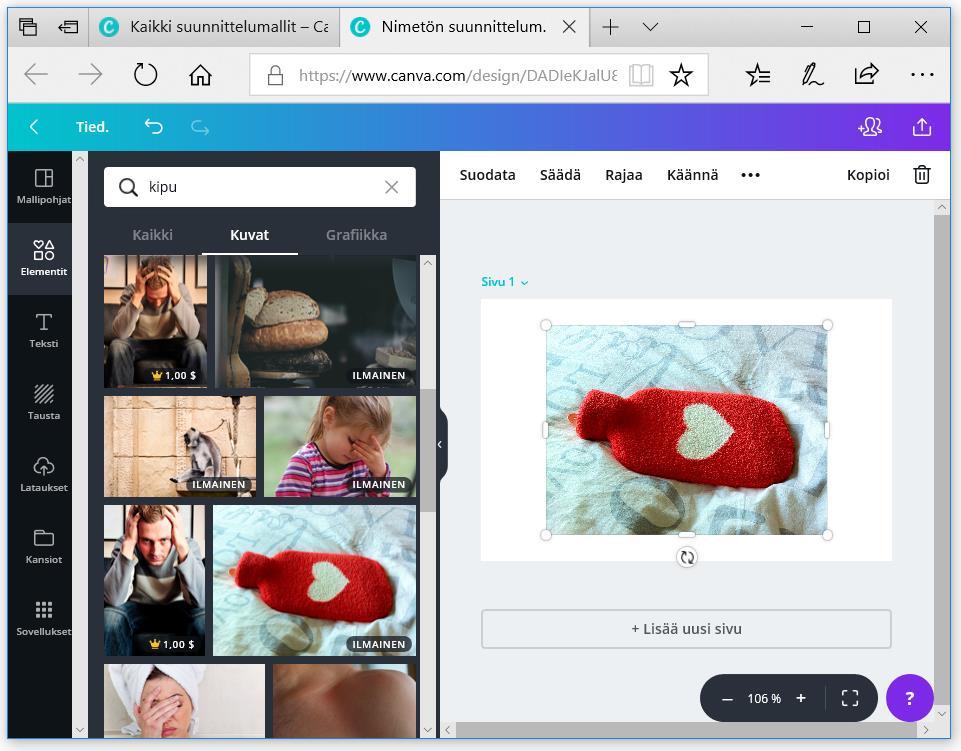This screenshot has width=961, height=751.
Task: Click in the kipu search field
Action: pyautogui.click(x=260, y=187)
